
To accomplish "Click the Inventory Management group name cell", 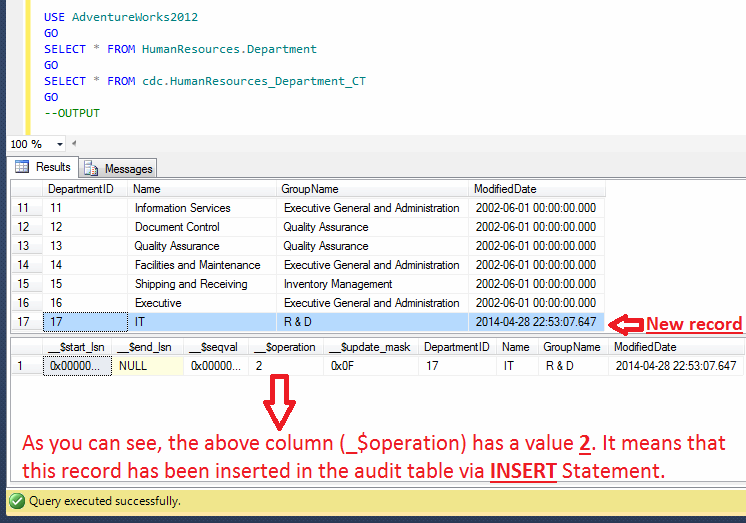I will click(338, 284).
